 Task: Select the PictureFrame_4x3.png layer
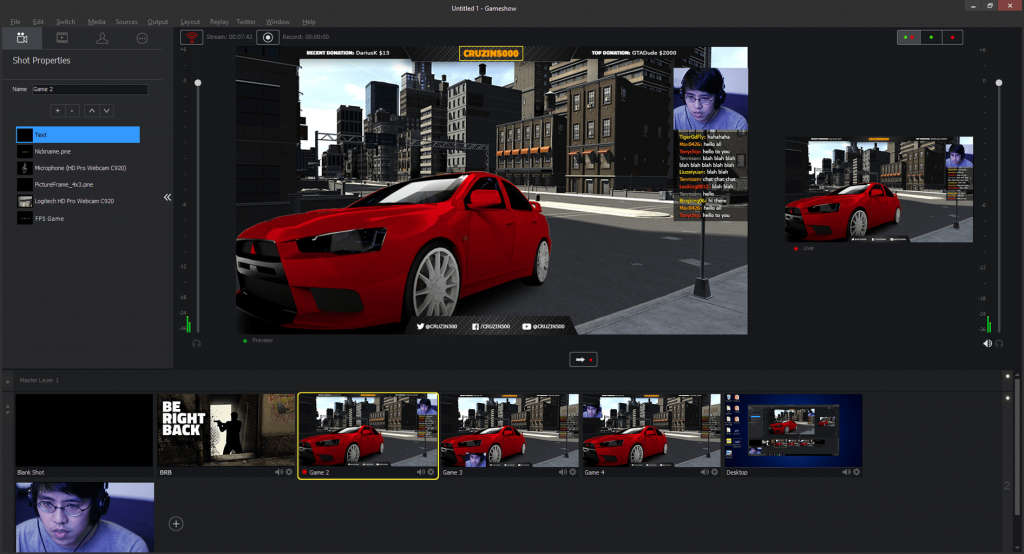tap(78, 185)
